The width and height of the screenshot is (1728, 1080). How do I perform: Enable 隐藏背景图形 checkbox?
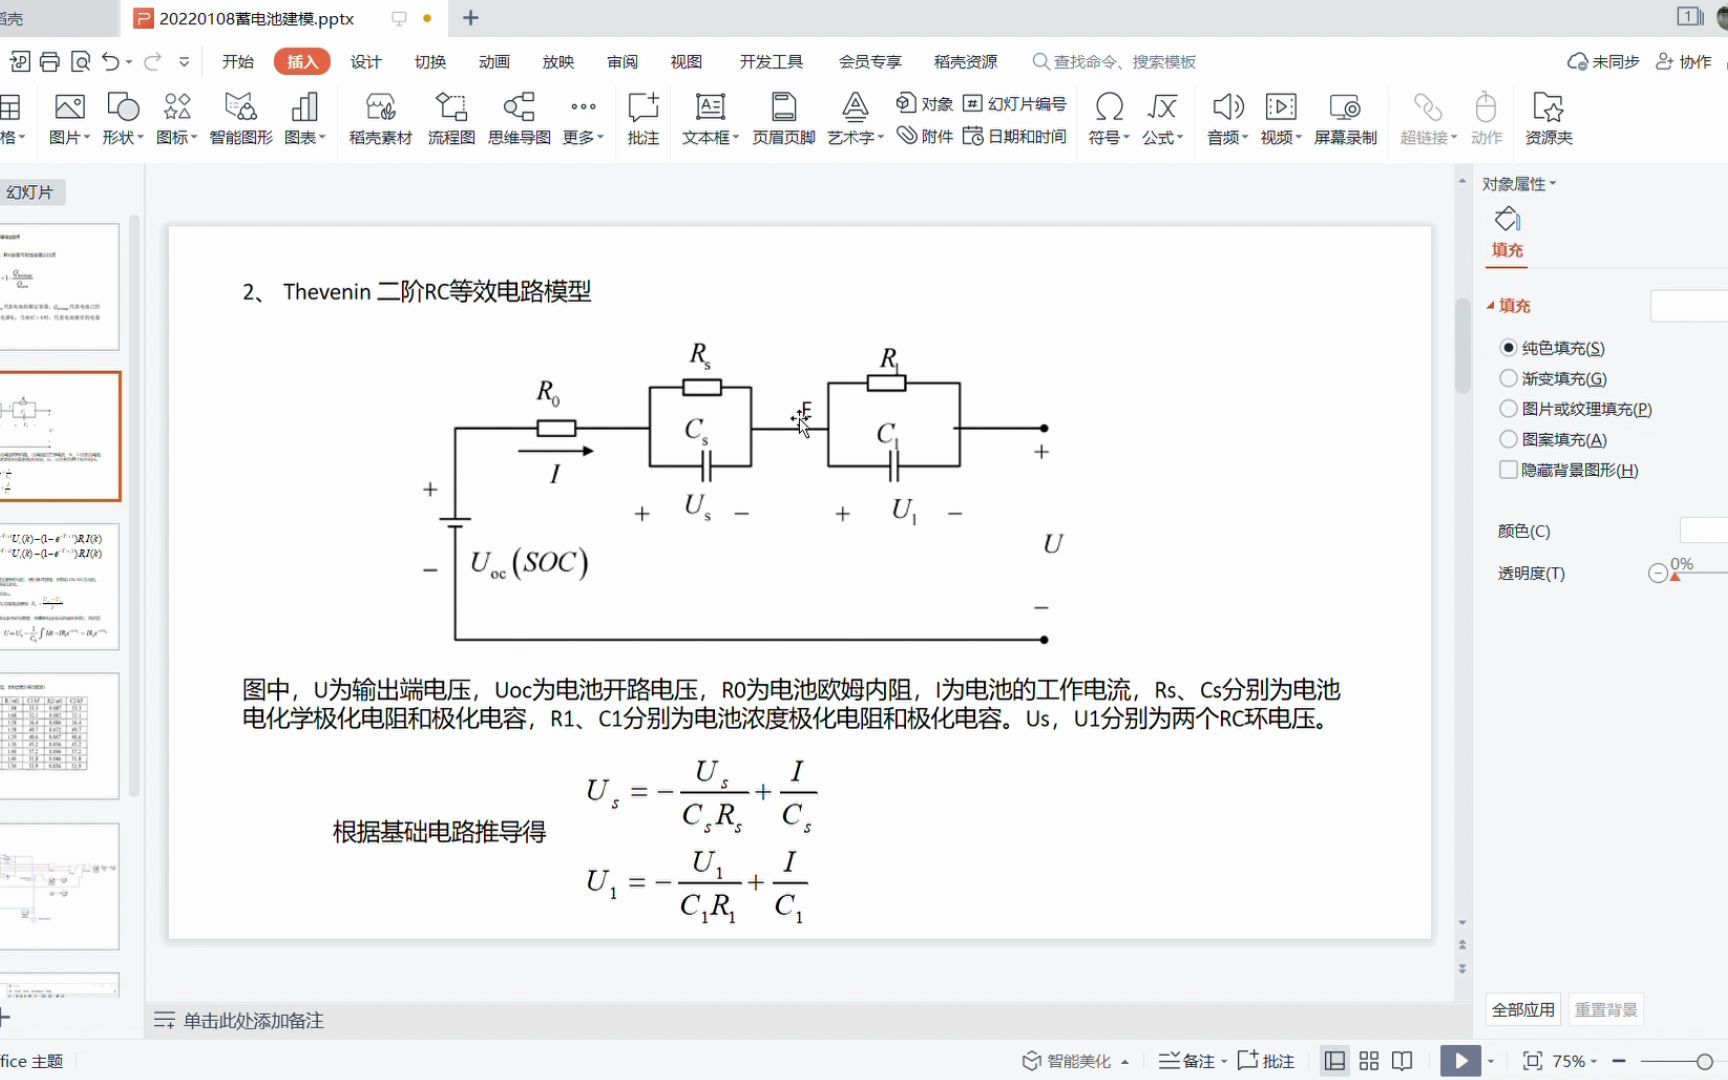(x=1507, y=469)
